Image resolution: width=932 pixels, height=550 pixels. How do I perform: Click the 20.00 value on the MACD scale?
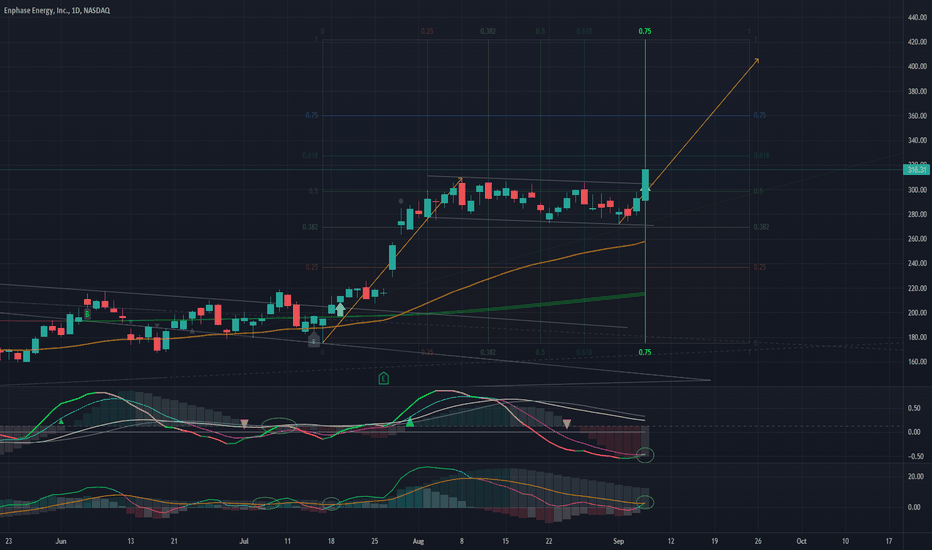915,476
